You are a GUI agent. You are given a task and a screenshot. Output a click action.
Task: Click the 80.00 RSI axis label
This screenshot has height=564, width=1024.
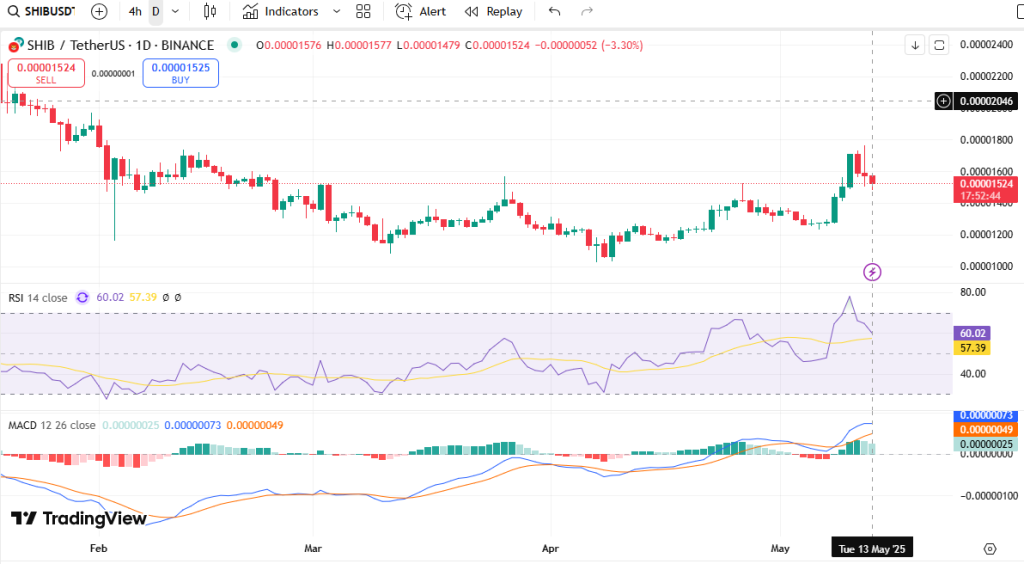point(973,292)
